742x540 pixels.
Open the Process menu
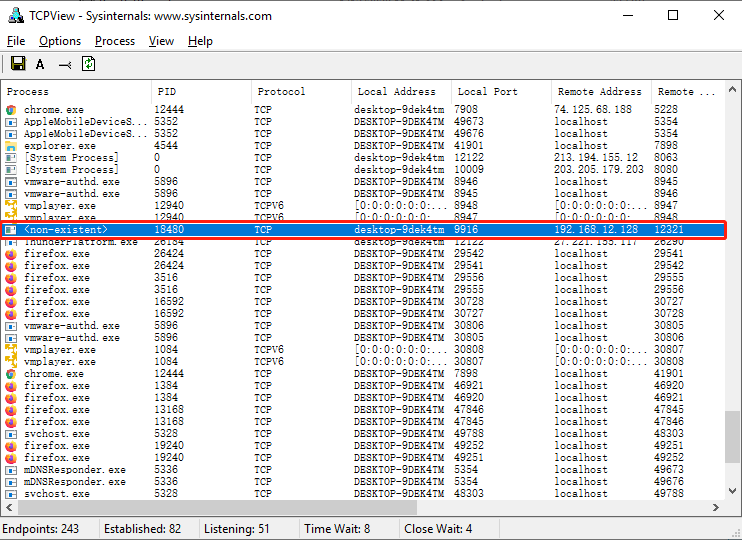(x=115, y=41)
